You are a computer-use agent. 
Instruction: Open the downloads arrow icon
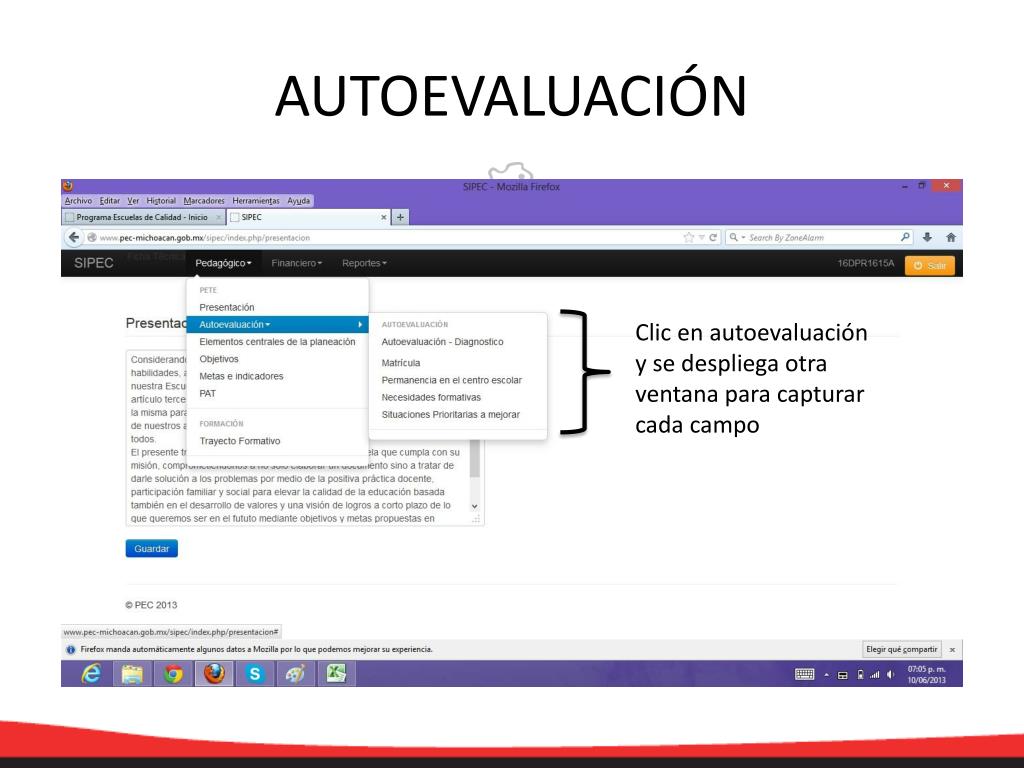(x=927, y=238)
